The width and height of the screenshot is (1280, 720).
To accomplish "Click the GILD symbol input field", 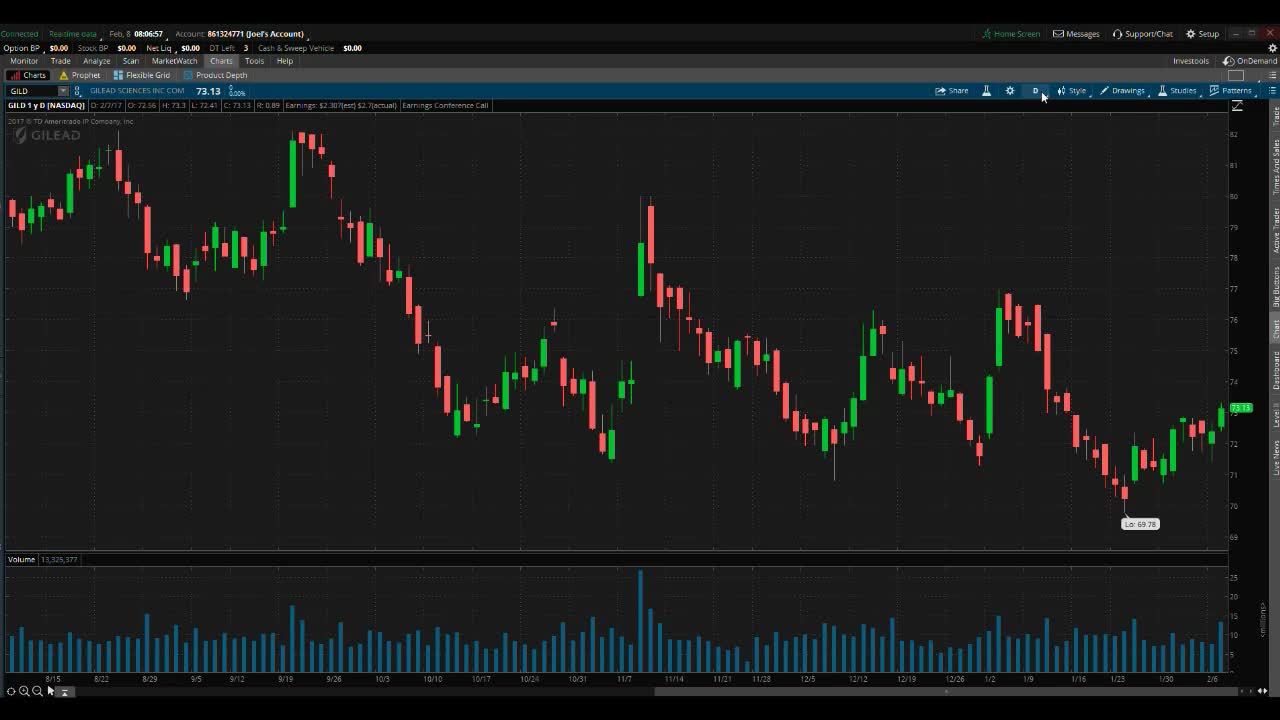I will click(32, 91).
